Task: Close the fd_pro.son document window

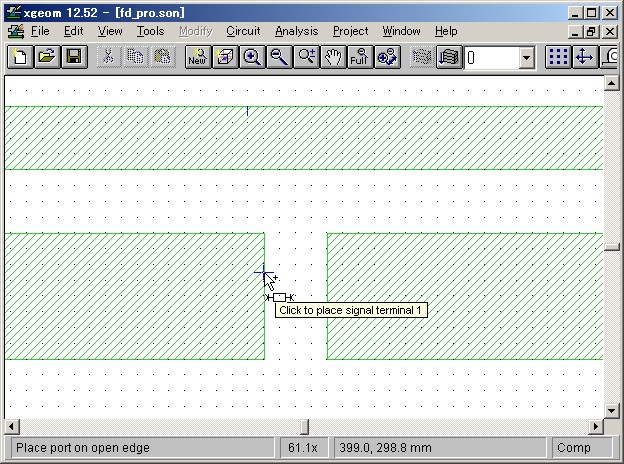Action: 609,31
